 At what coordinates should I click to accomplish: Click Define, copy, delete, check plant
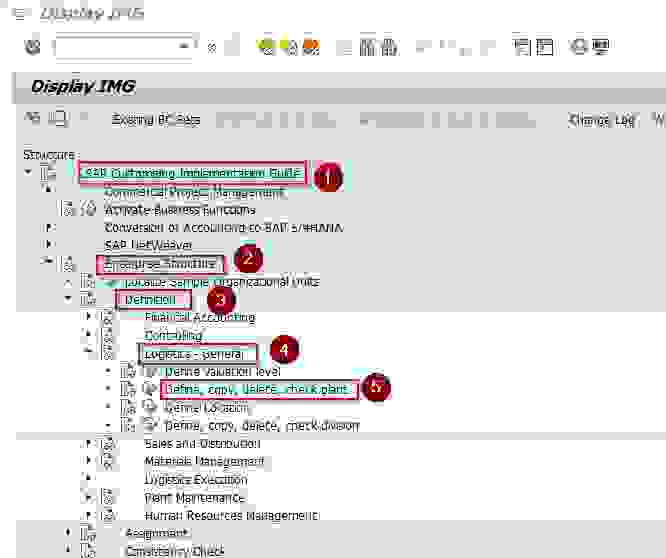click(x=257, y=389)
